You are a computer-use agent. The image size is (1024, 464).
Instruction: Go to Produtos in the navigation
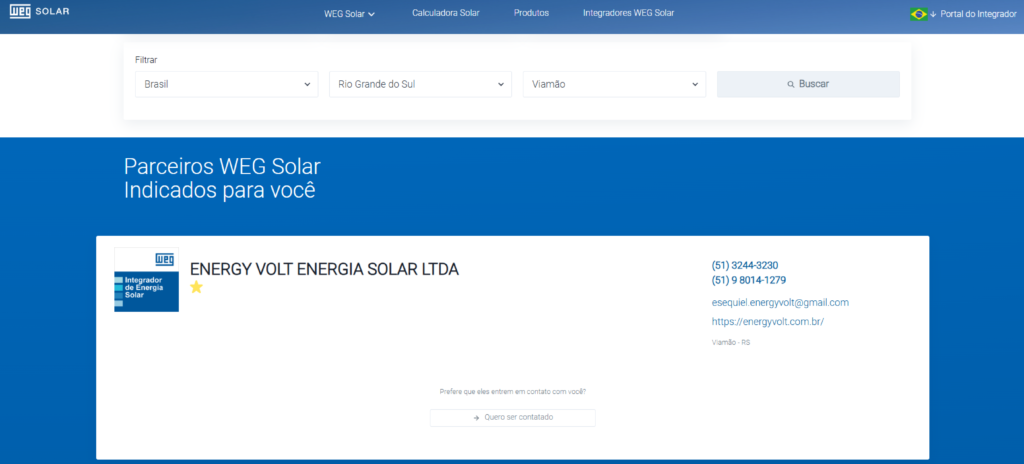pos(531,14)
